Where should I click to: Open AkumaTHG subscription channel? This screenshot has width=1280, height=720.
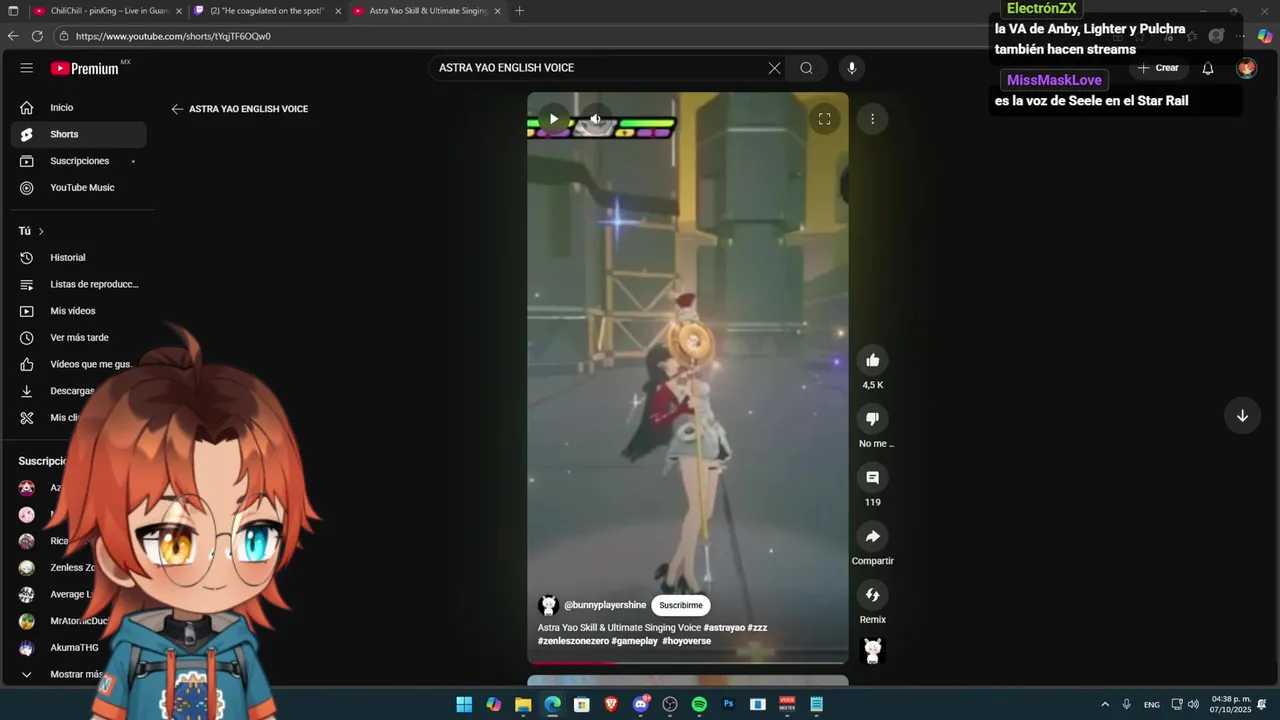pyautogui.click(x=75, y=648)
